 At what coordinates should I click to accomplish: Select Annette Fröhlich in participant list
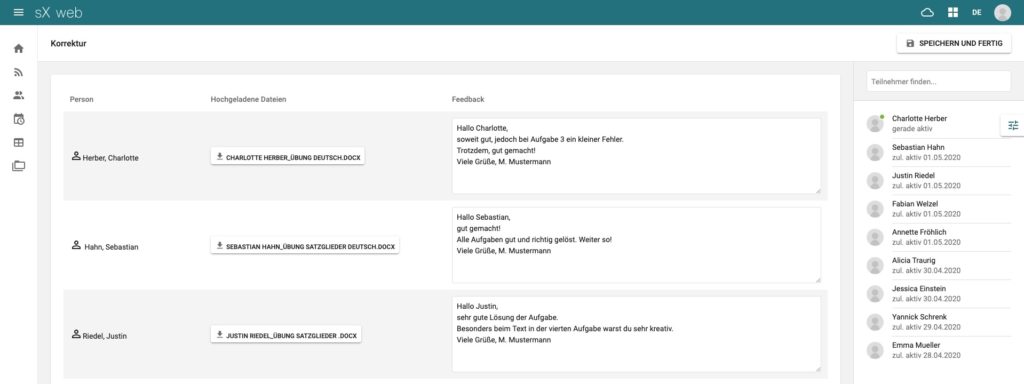(x=938, y=237)
